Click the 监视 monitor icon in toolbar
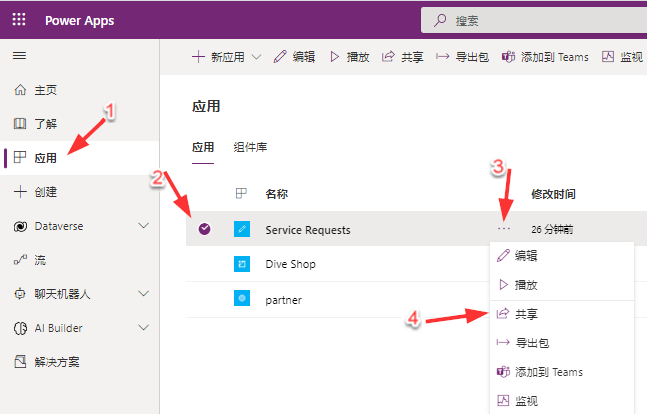The height and width of the screenshot is (414, 647). 608,56
